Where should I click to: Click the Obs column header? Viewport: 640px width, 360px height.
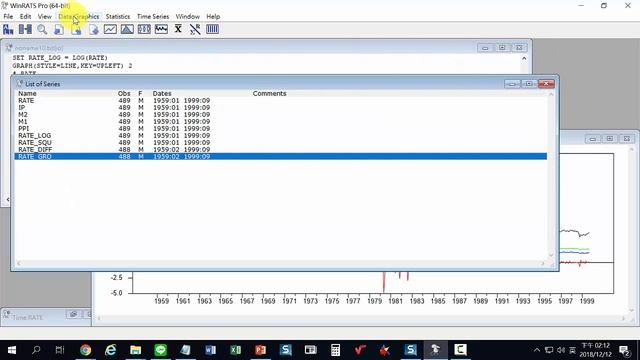click(124, 93)
